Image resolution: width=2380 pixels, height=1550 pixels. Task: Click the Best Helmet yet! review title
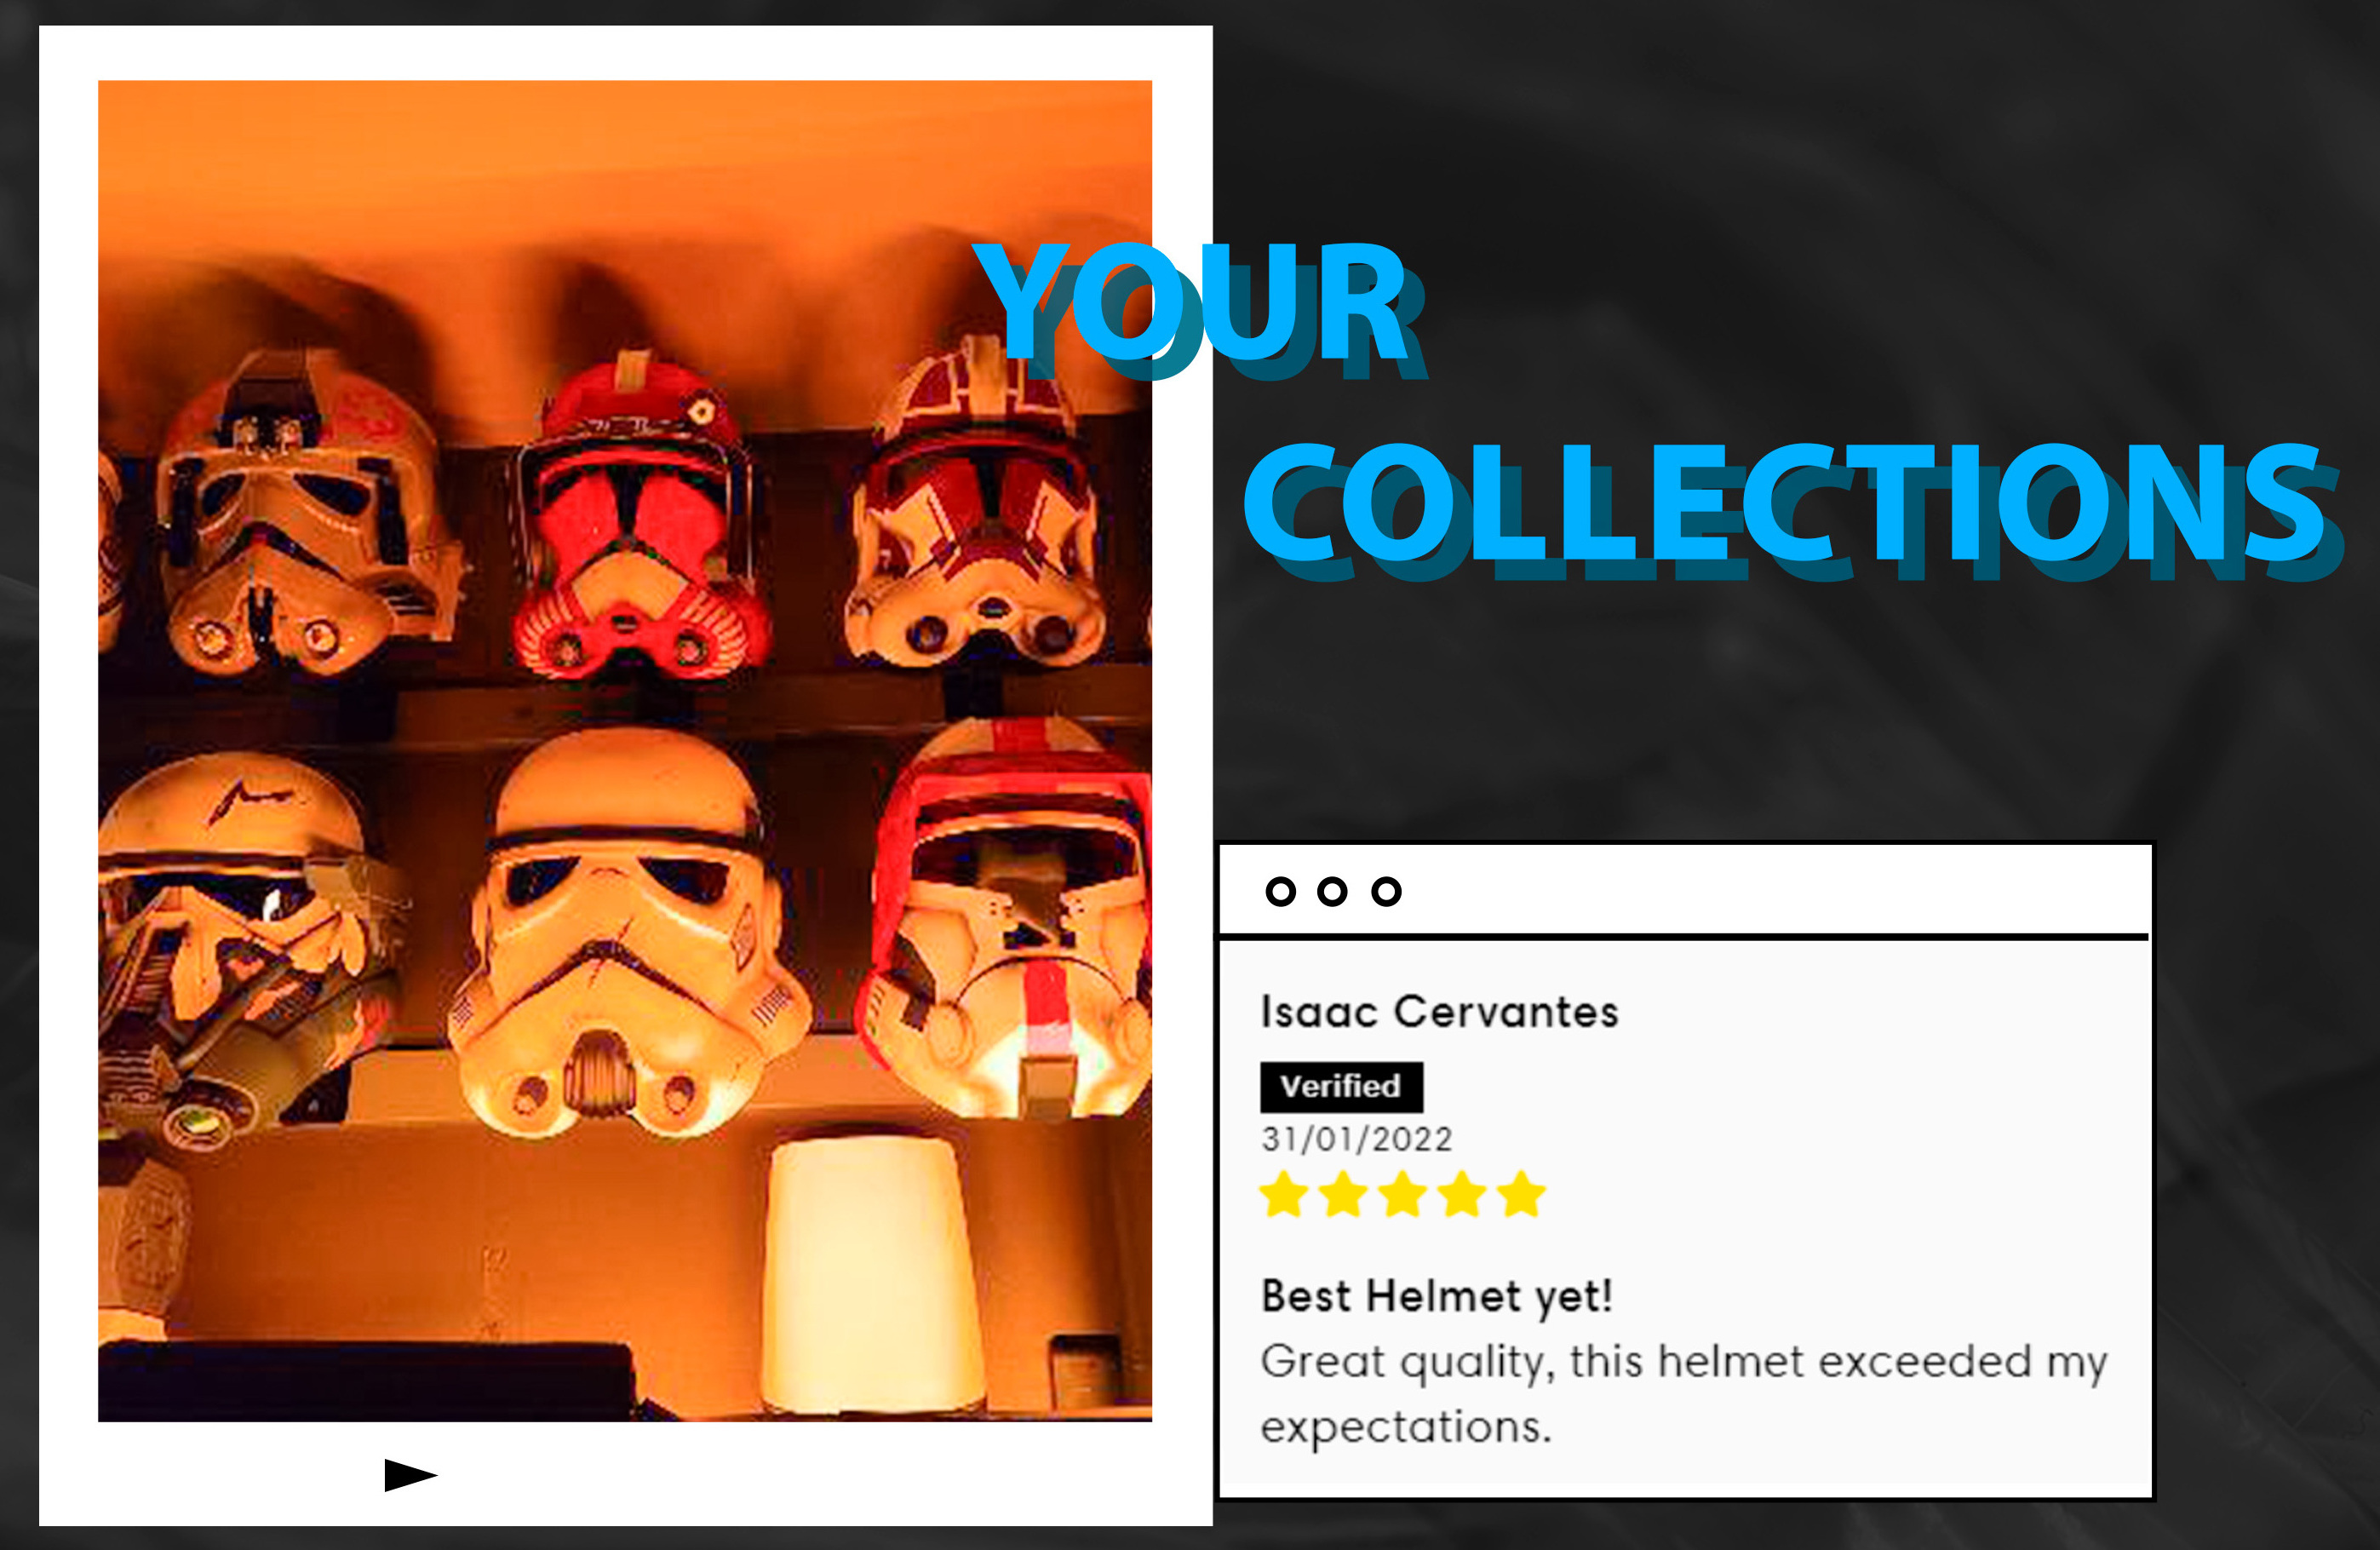coord(1437,1297)
